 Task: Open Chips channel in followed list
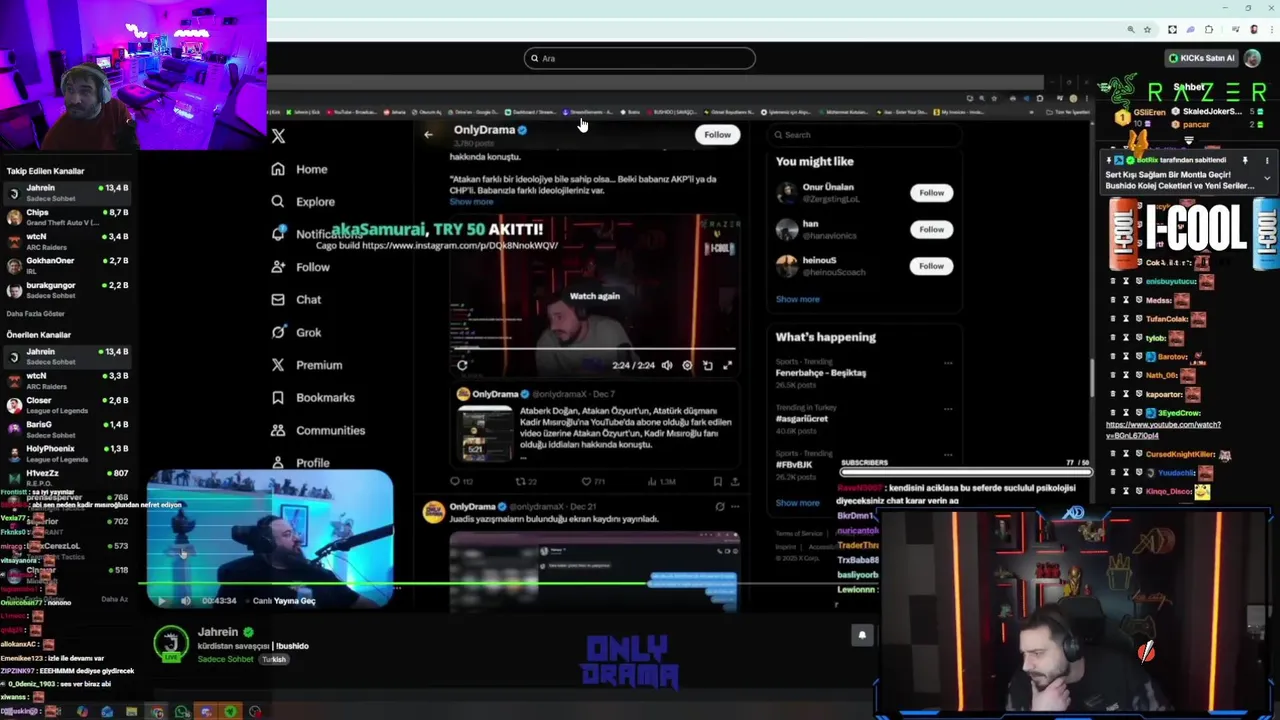click(x=66, y=217)
